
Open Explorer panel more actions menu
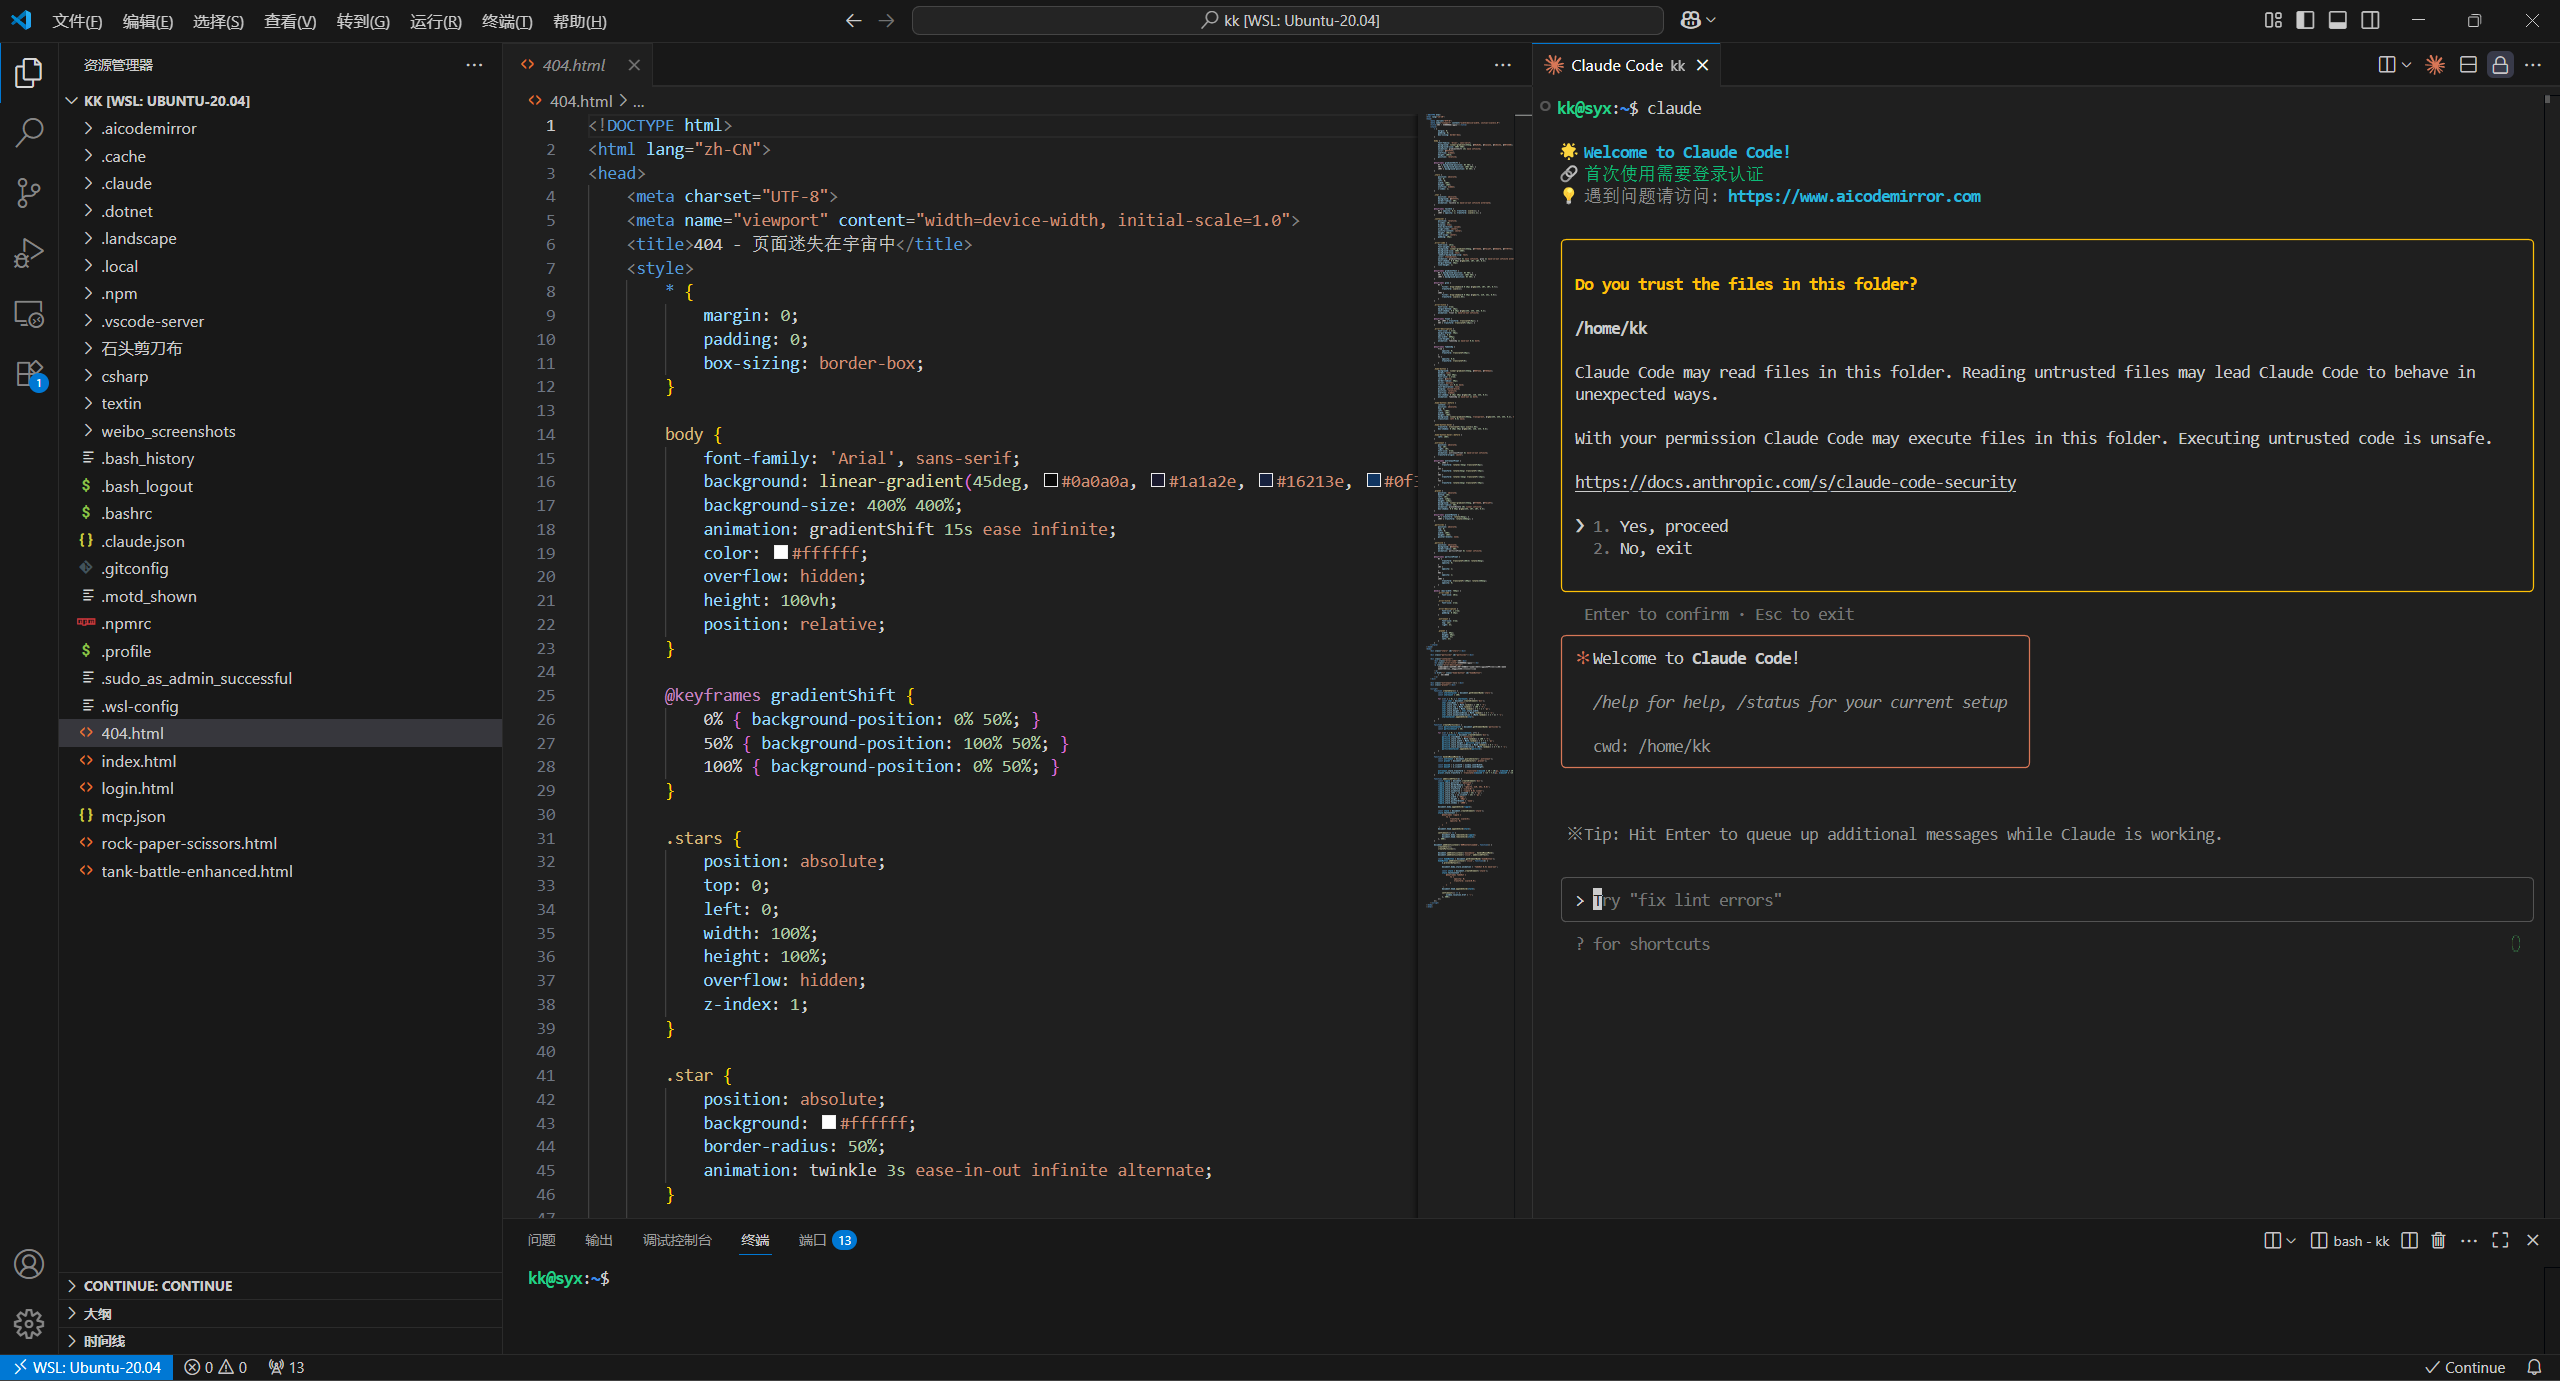(474, 65)
